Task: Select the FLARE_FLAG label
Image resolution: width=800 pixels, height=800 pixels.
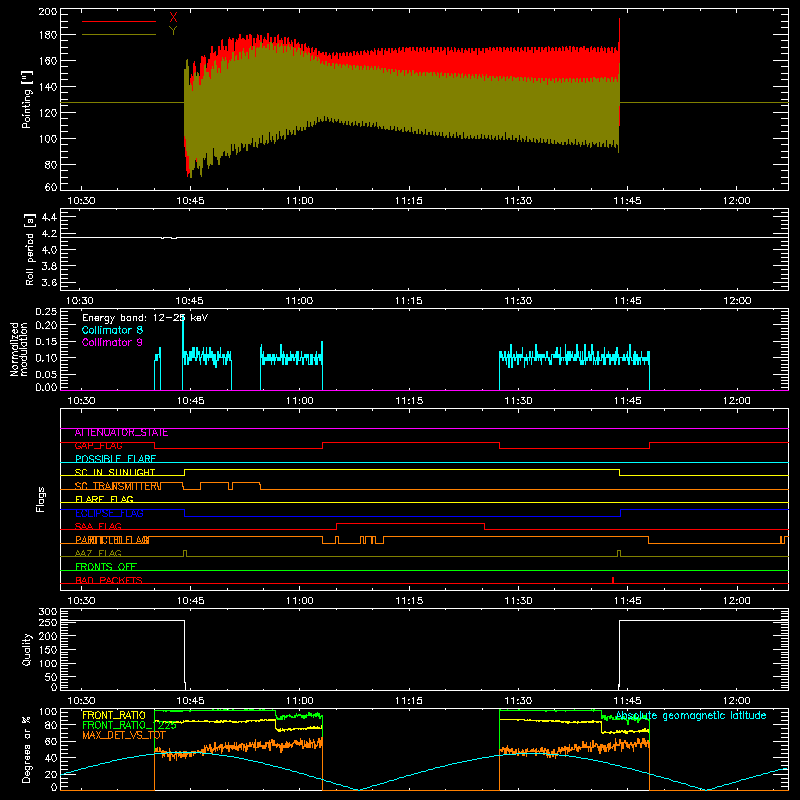Action: tap(104, 499)
